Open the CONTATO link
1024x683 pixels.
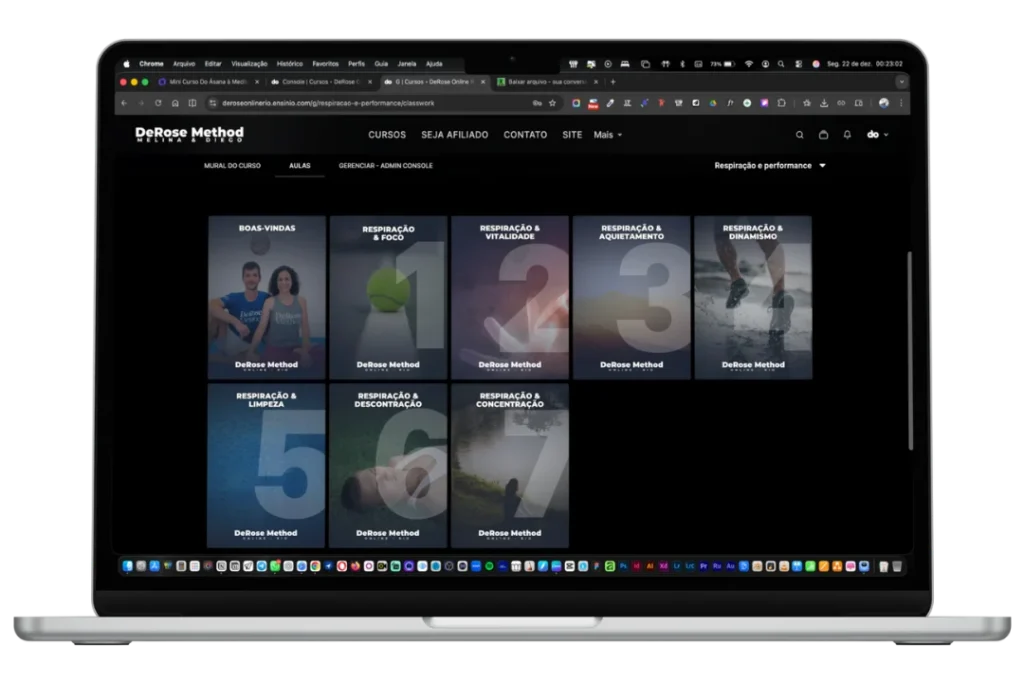[x=525, y=135]
